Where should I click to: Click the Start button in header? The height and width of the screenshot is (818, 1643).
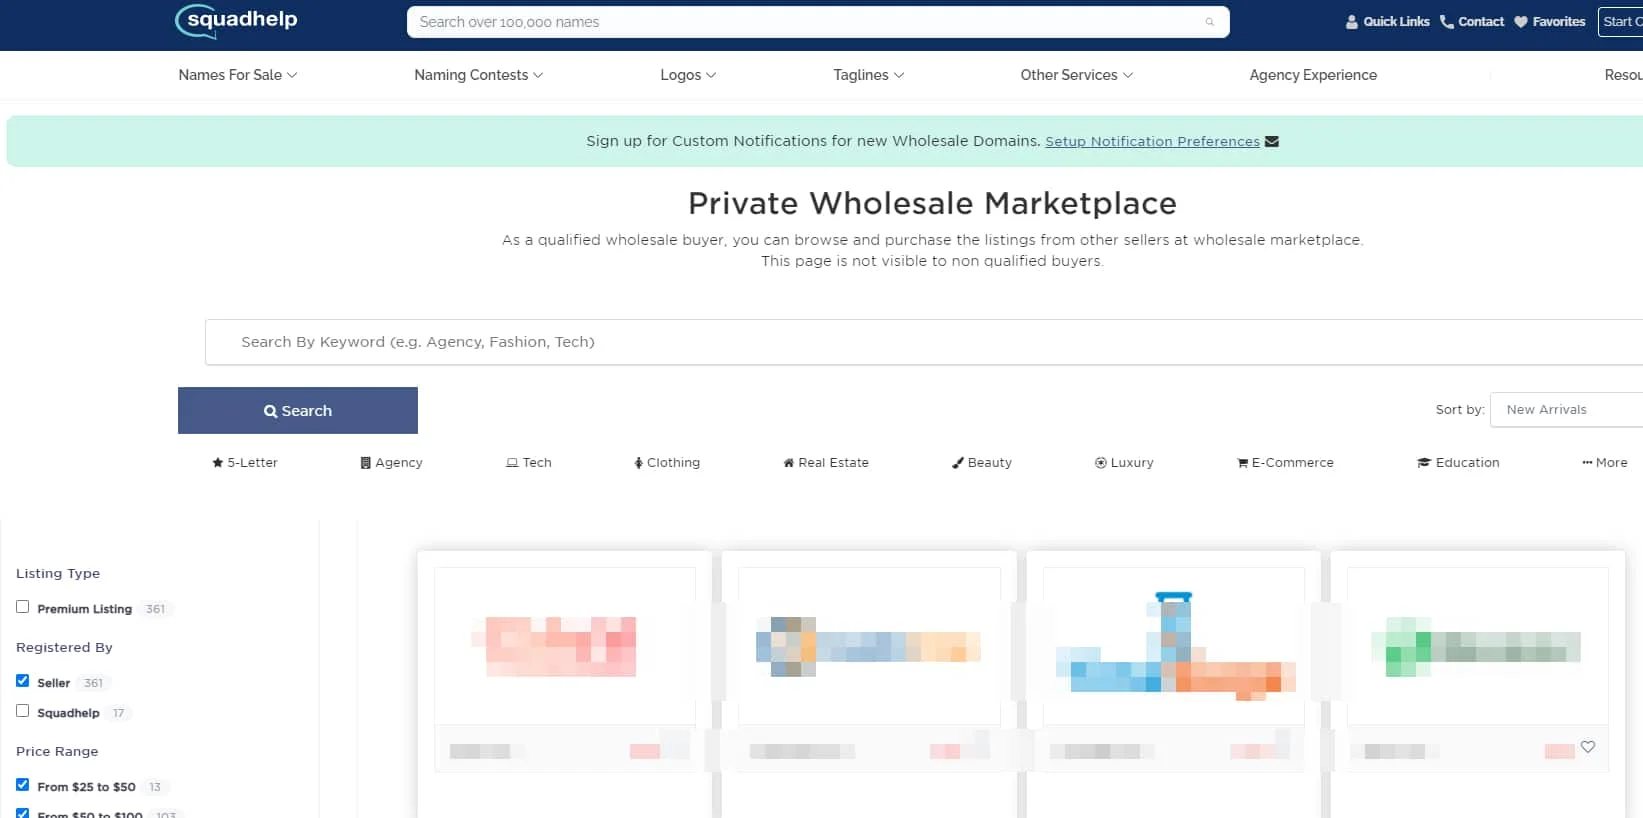(1620, 22)
